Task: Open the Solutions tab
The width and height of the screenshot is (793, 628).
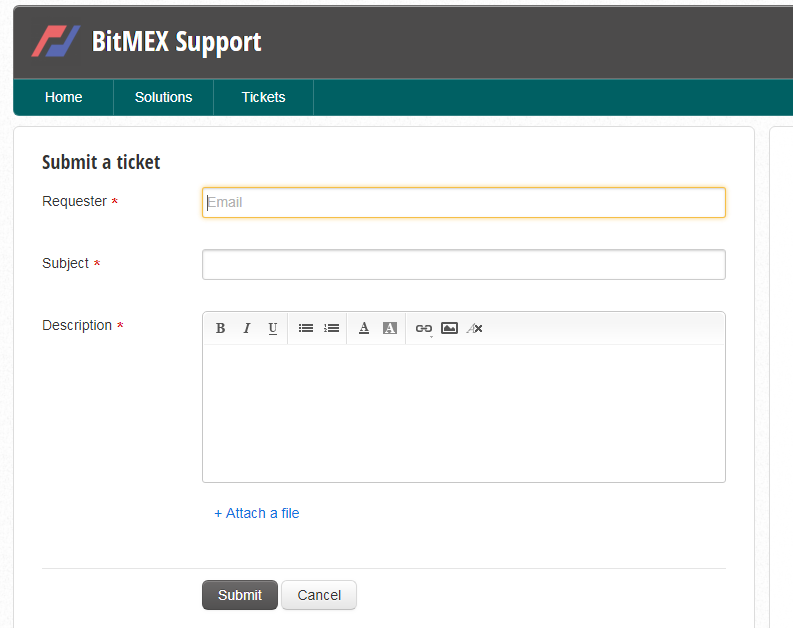Action: click(x=163, y=97)
